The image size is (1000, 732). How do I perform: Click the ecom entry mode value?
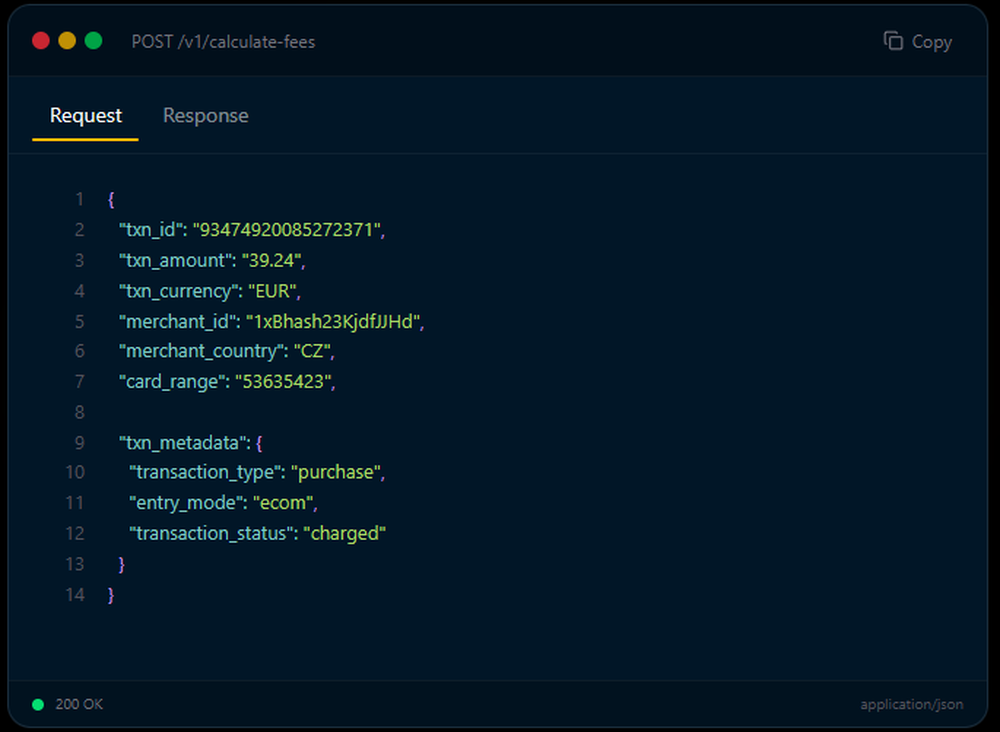click(285, 503)
